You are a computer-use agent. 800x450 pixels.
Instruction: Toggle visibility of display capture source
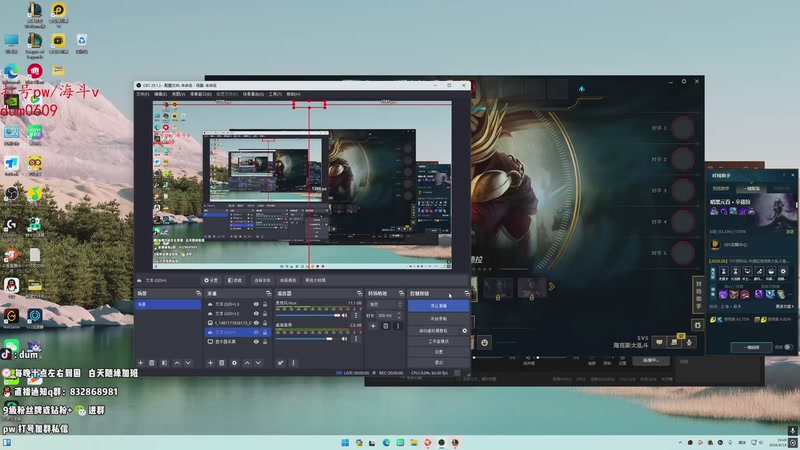256,341
